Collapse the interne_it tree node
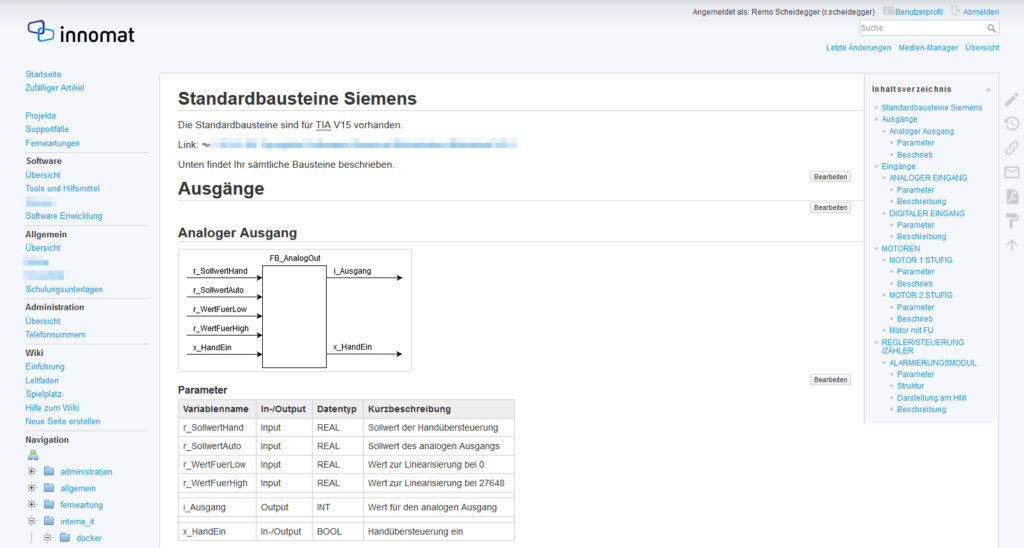Viewport: 1024px width, 548px height. 31,521
